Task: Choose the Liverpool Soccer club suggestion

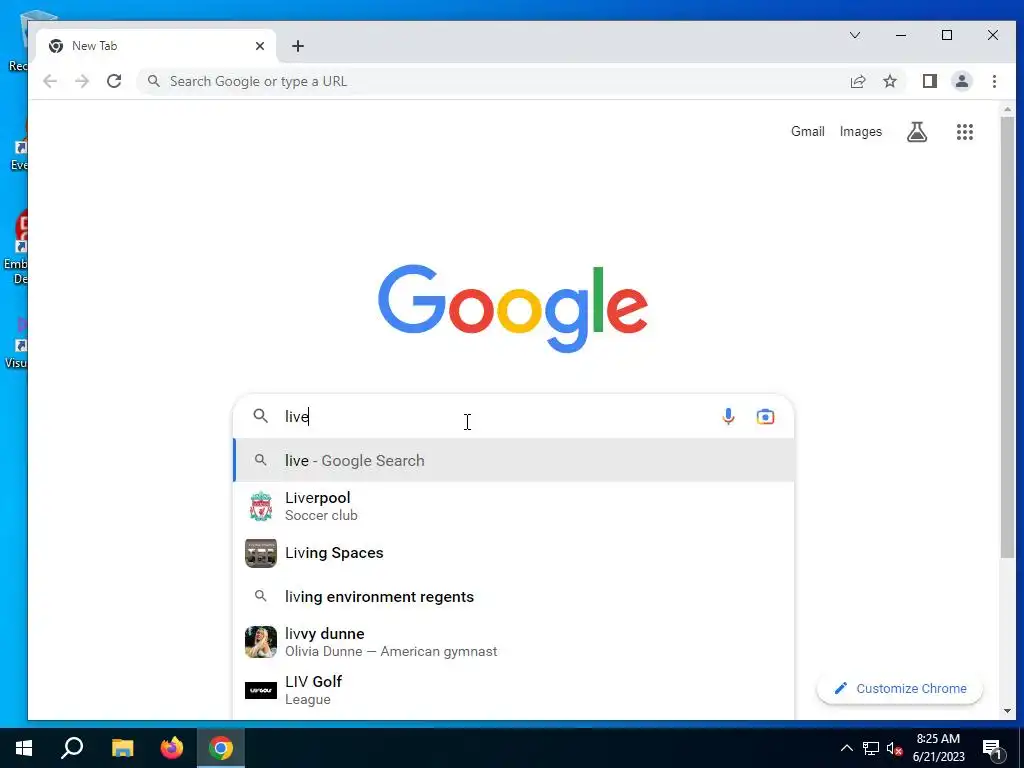Action: click(x=514, y=506)
